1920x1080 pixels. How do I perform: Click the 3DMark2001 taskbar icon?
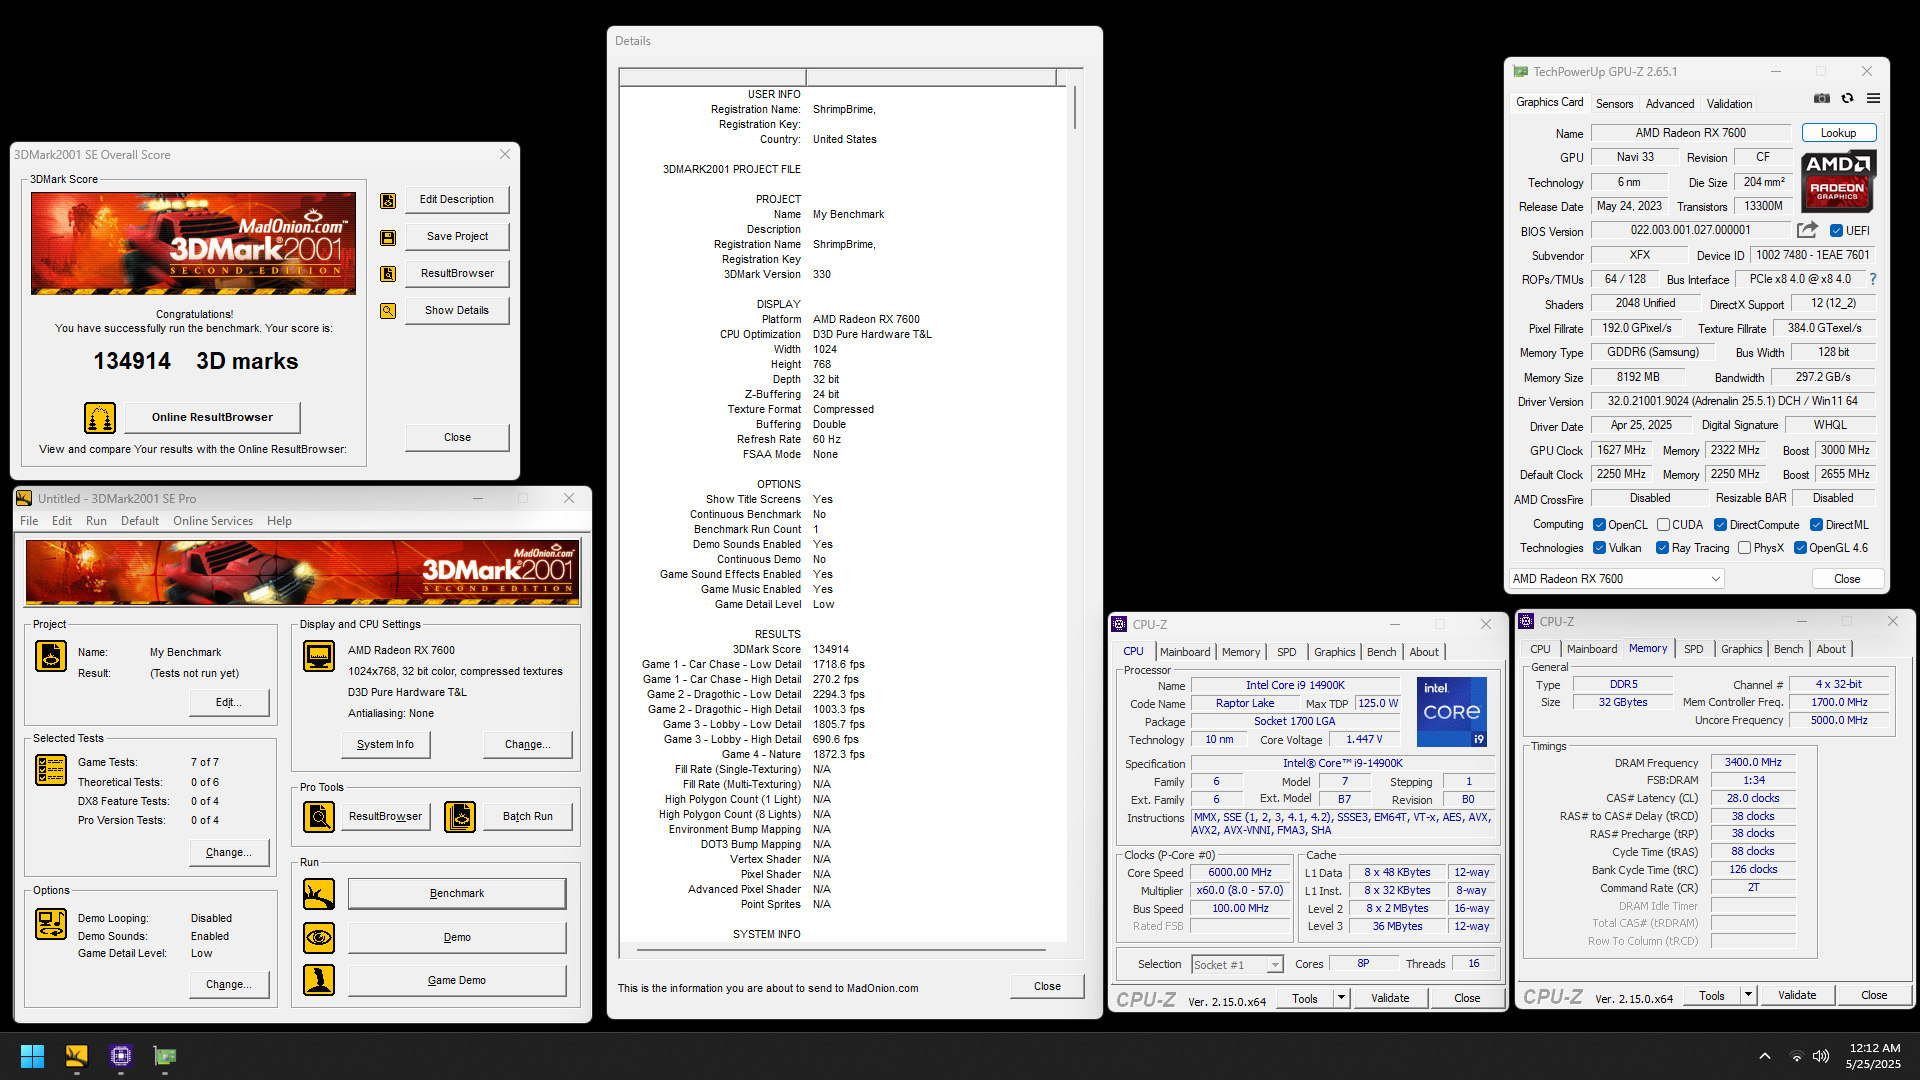click(x=76, y=1056)
